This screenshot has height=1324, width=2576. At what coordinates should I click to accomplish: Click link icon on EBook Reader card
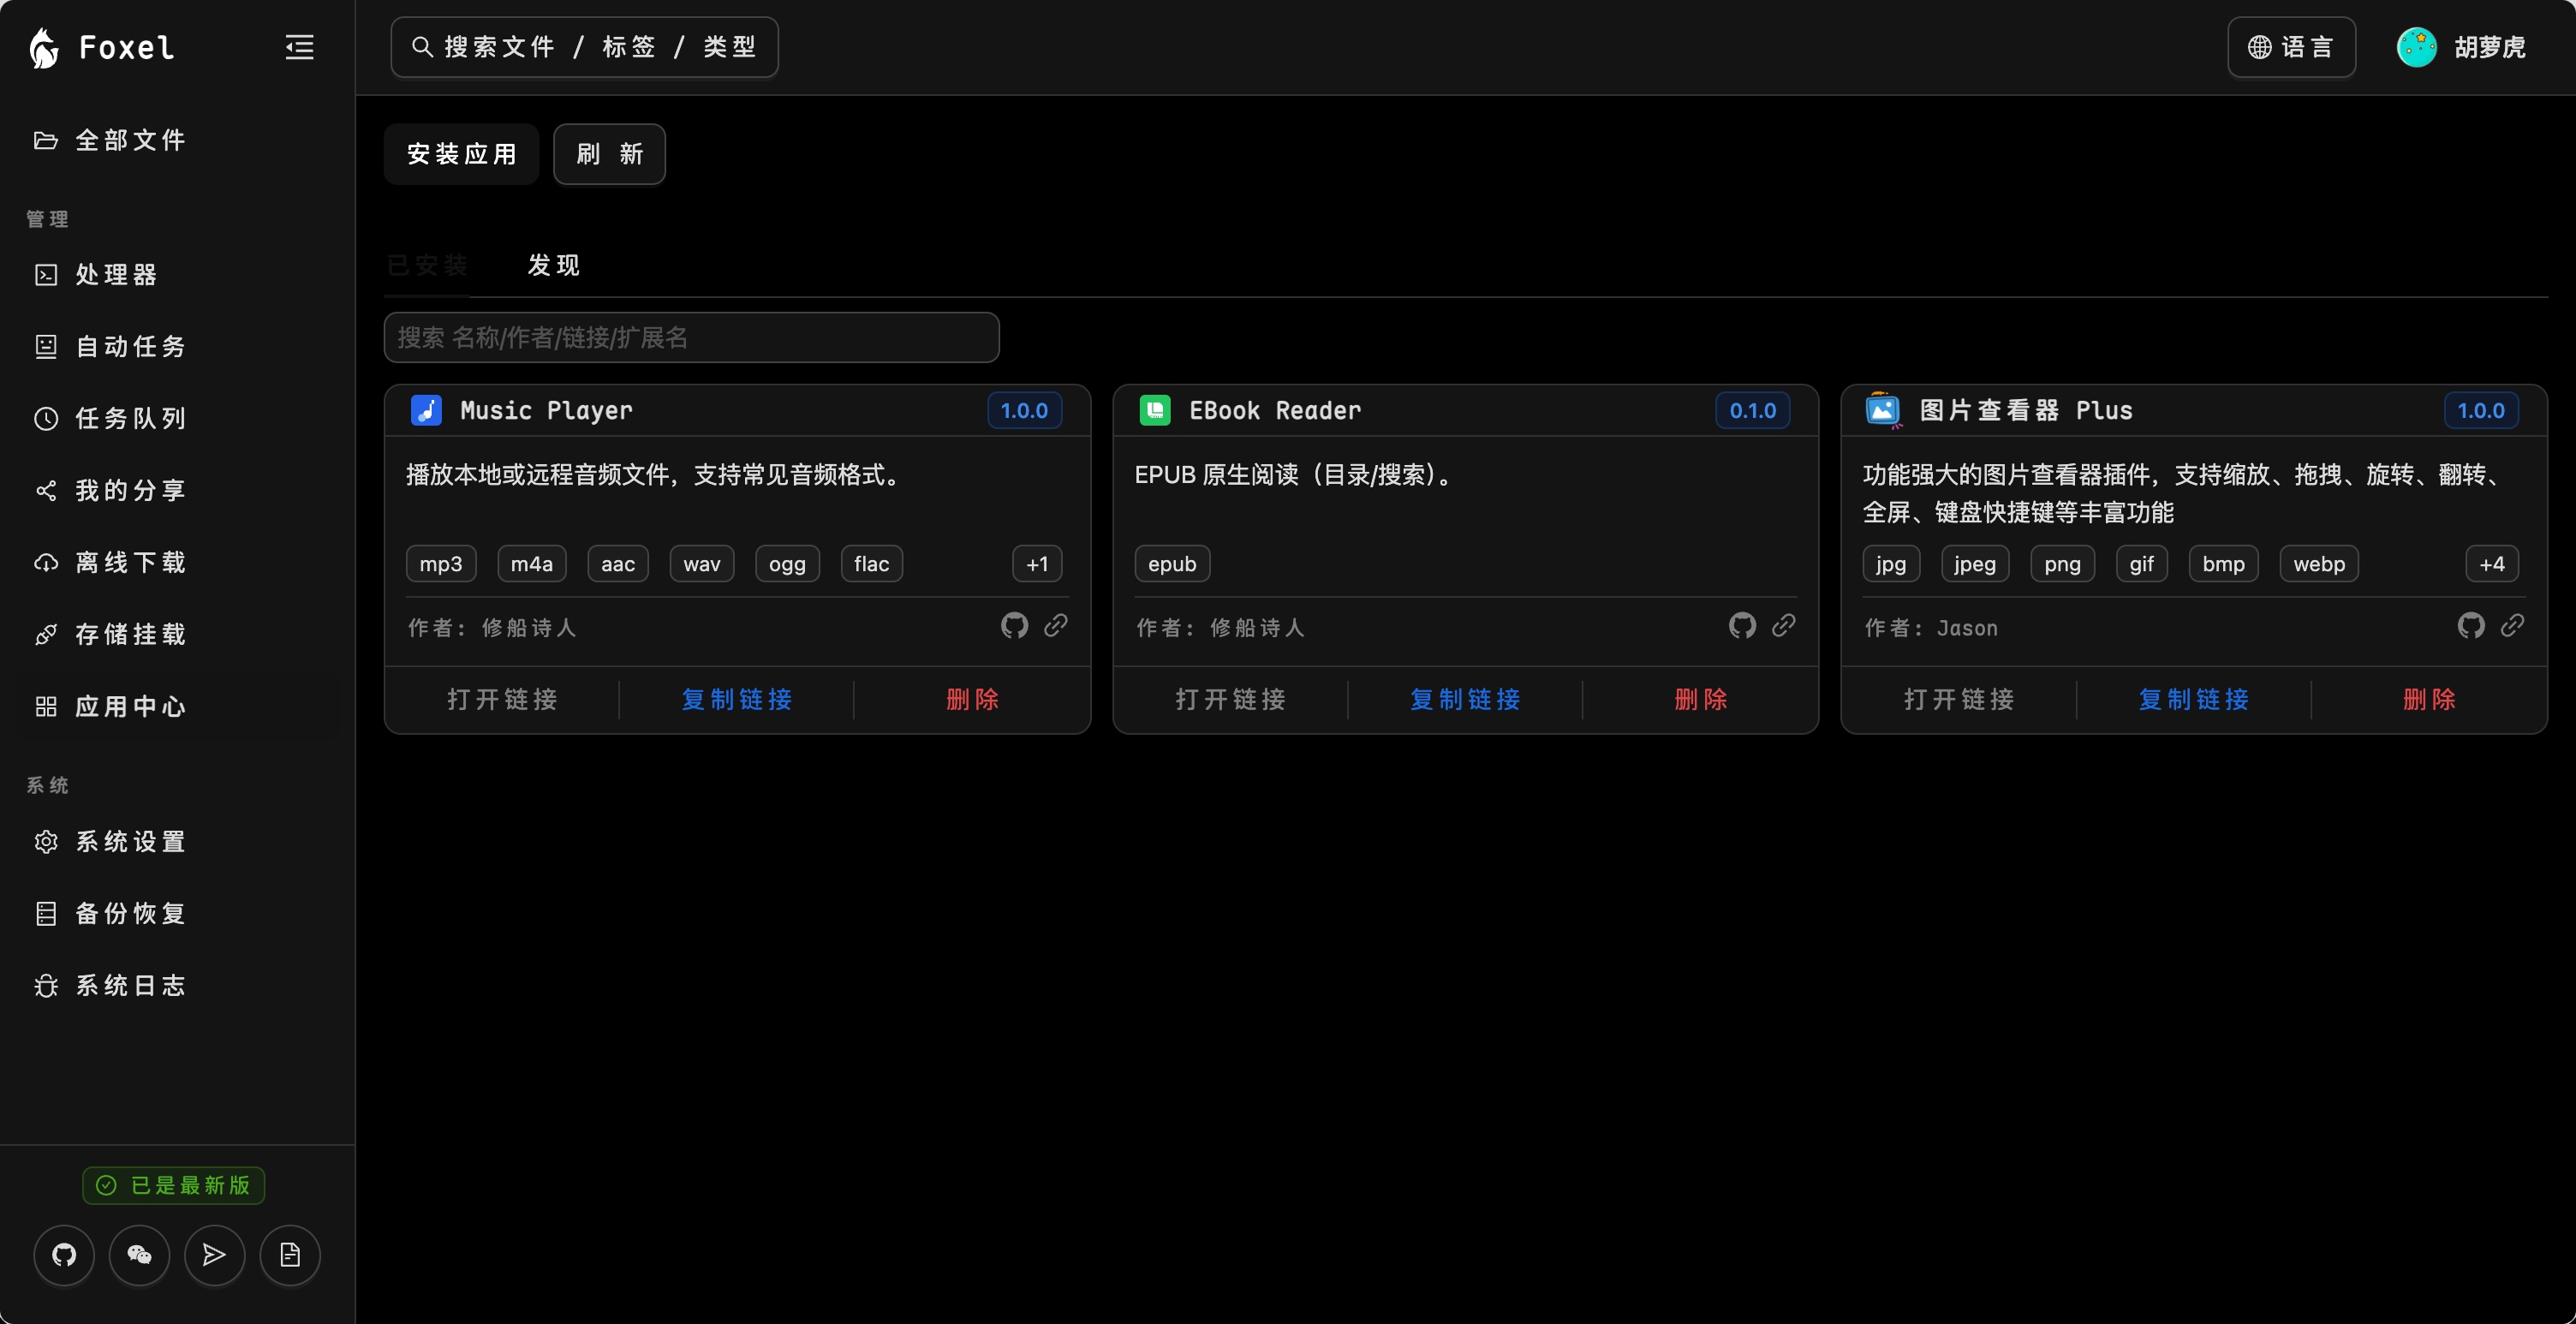(x=1783, y=626)
